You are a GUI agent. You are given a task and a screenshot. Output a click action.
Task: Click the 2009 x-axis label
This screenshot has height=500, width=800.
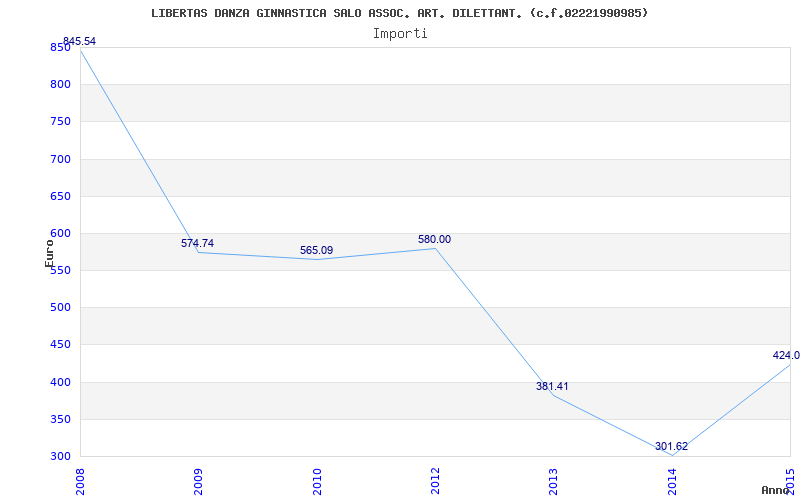[198, 481]
